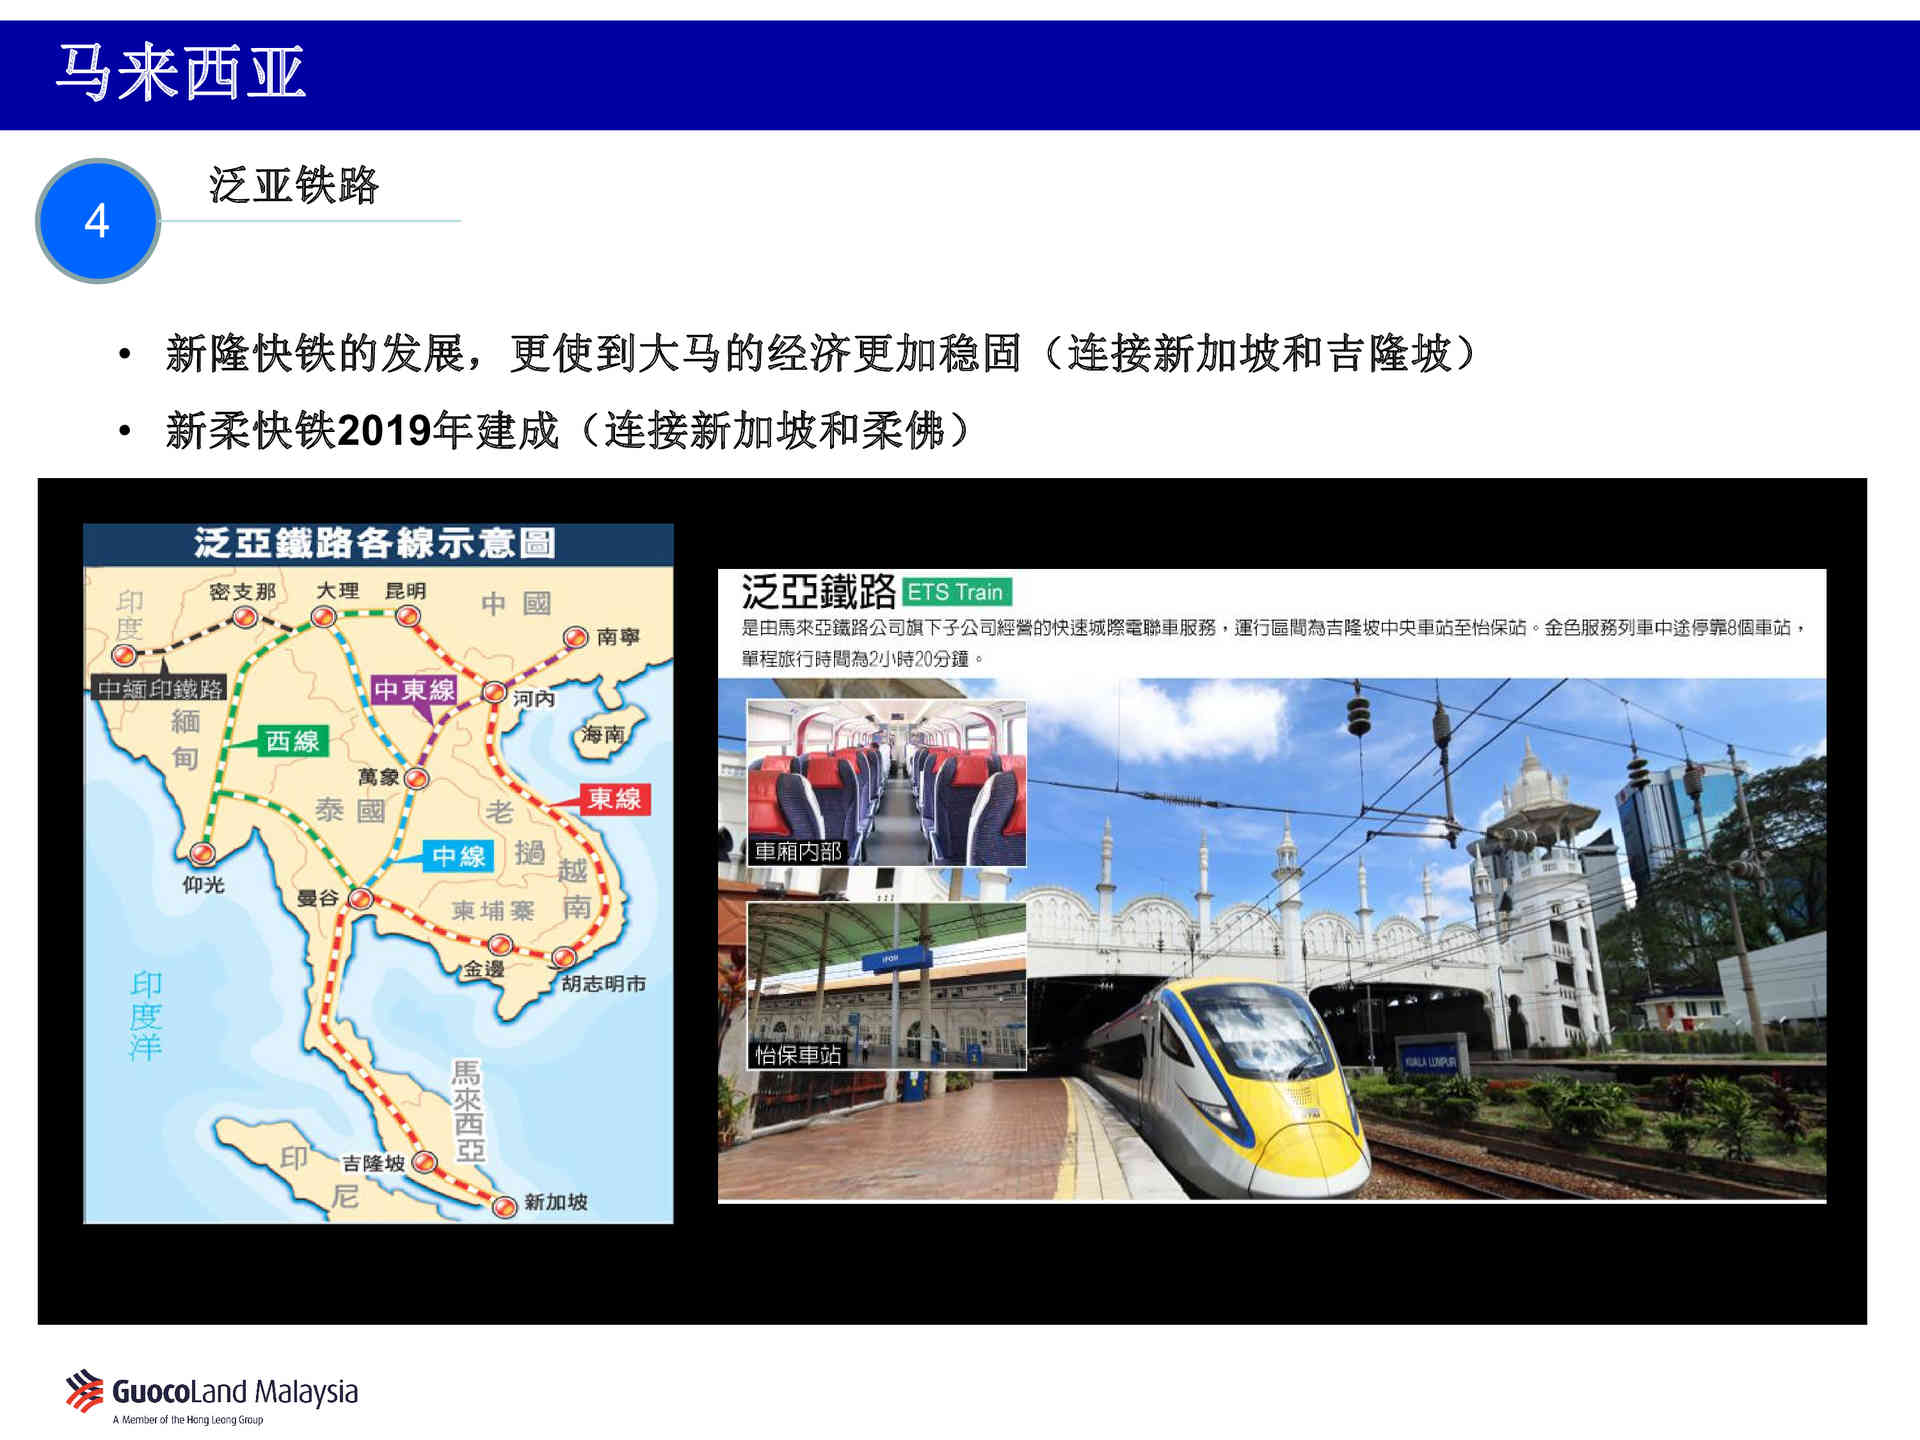
Task: Select the Ipoh station 怡保車站 thumbnail
Action: (886, 986)
